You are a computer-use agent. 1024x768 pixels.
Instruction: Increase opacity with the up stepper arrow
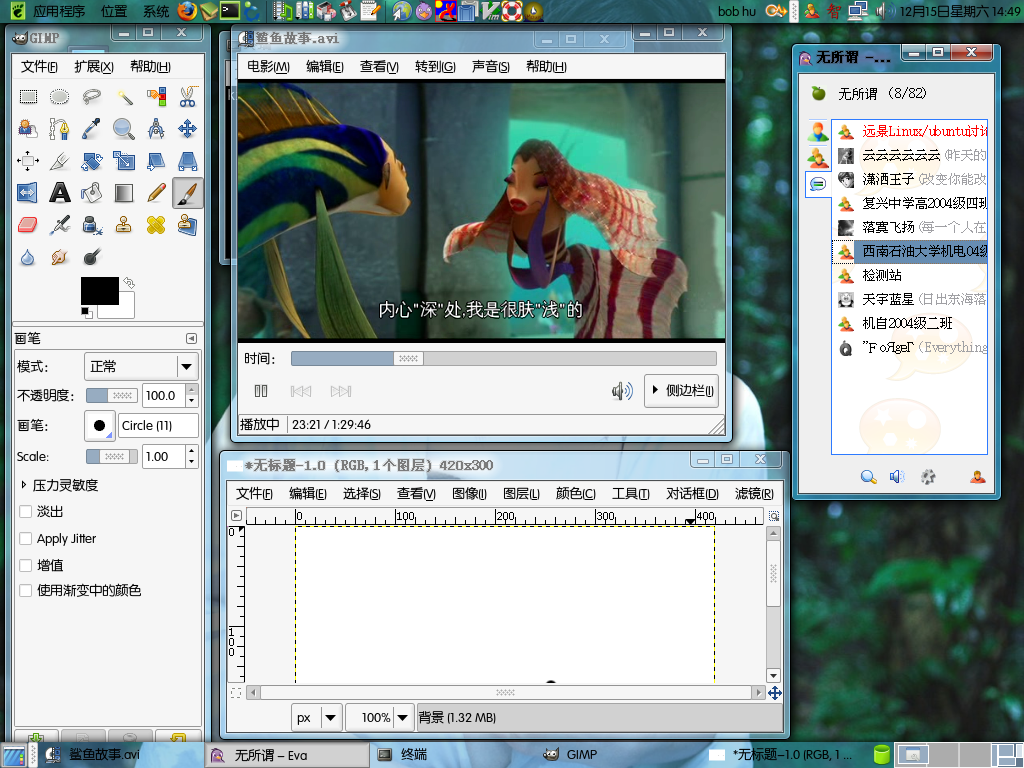pyautogui.click(x=191, y=390)
